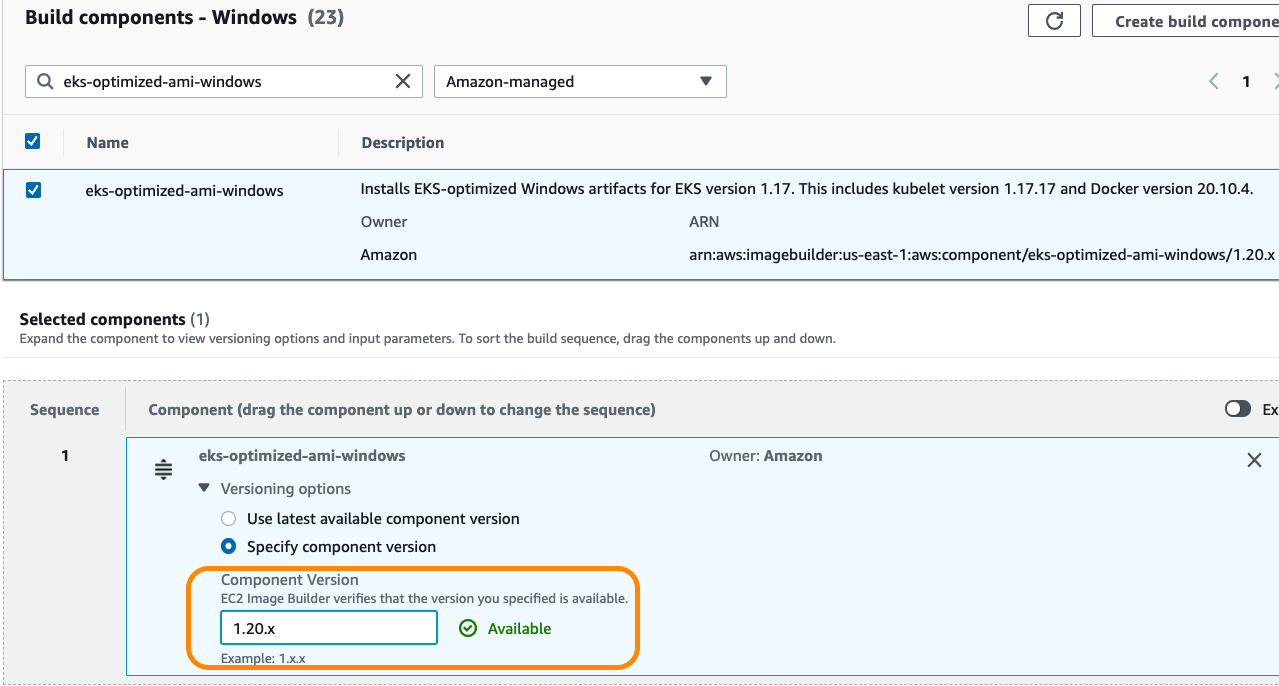Viewport: 1279px width, 686px height.
Task: Clear the search field text
Action: point(403,81)
